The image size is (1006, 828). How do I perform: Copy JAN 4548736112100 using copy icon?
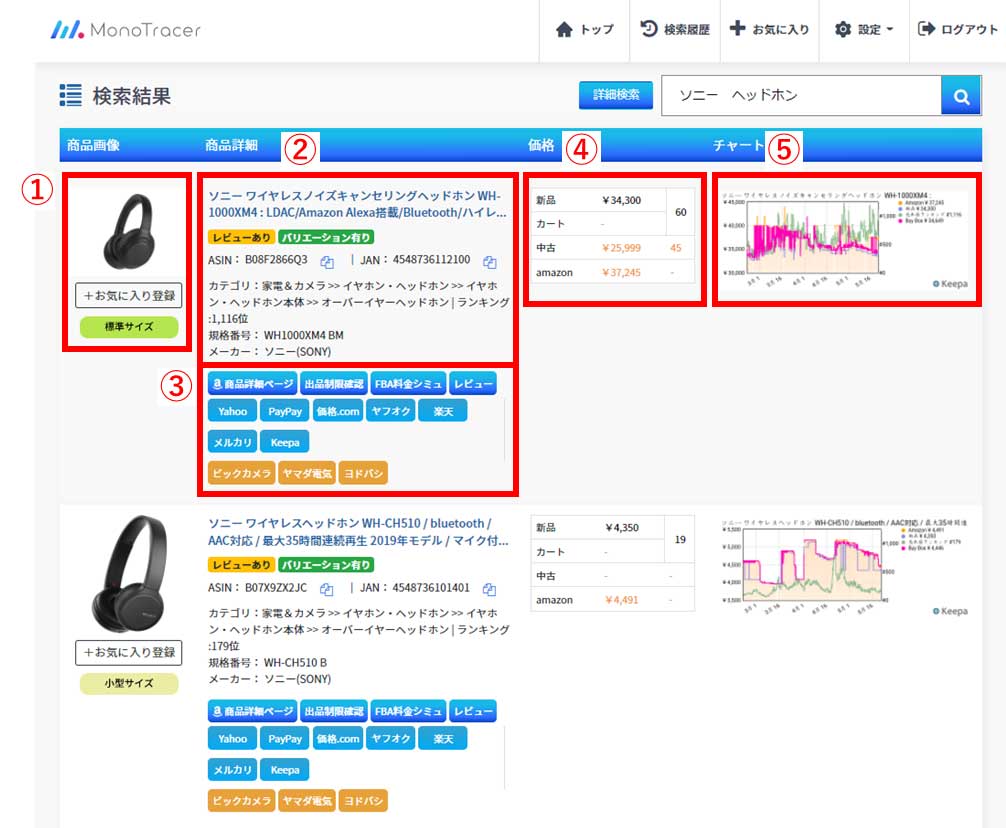click(490, 262)
